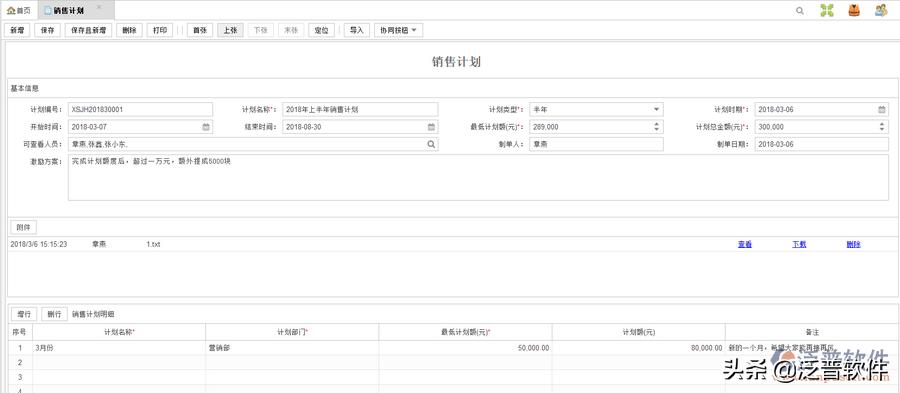Open the 协同按钮 dropdown
The image size is (900, 393).
pos(398,30)
